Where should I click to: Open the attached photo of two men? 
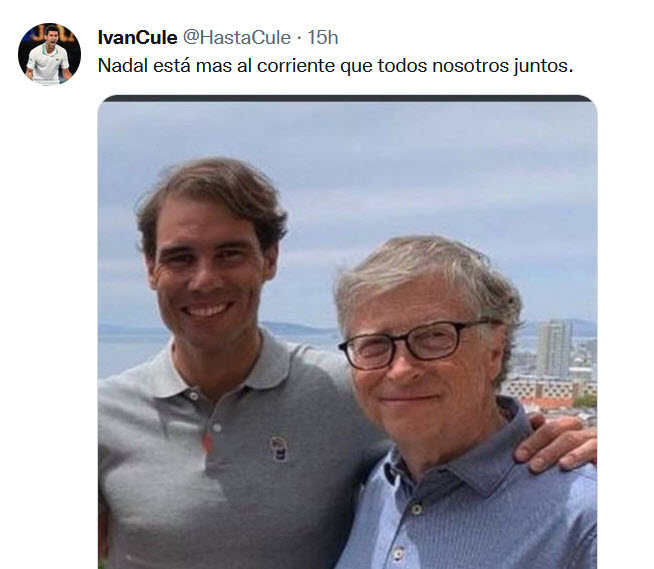[346, 330]
